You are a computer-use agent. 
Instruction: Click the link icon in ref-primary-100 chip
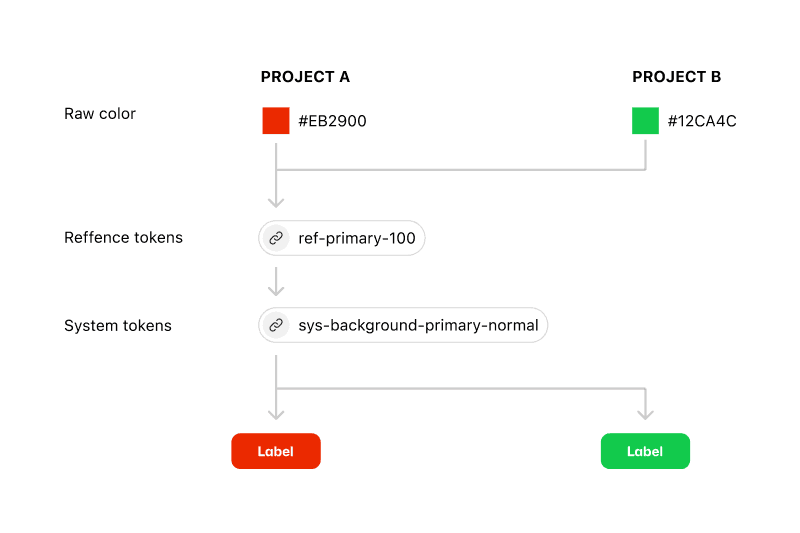(276, 238)
